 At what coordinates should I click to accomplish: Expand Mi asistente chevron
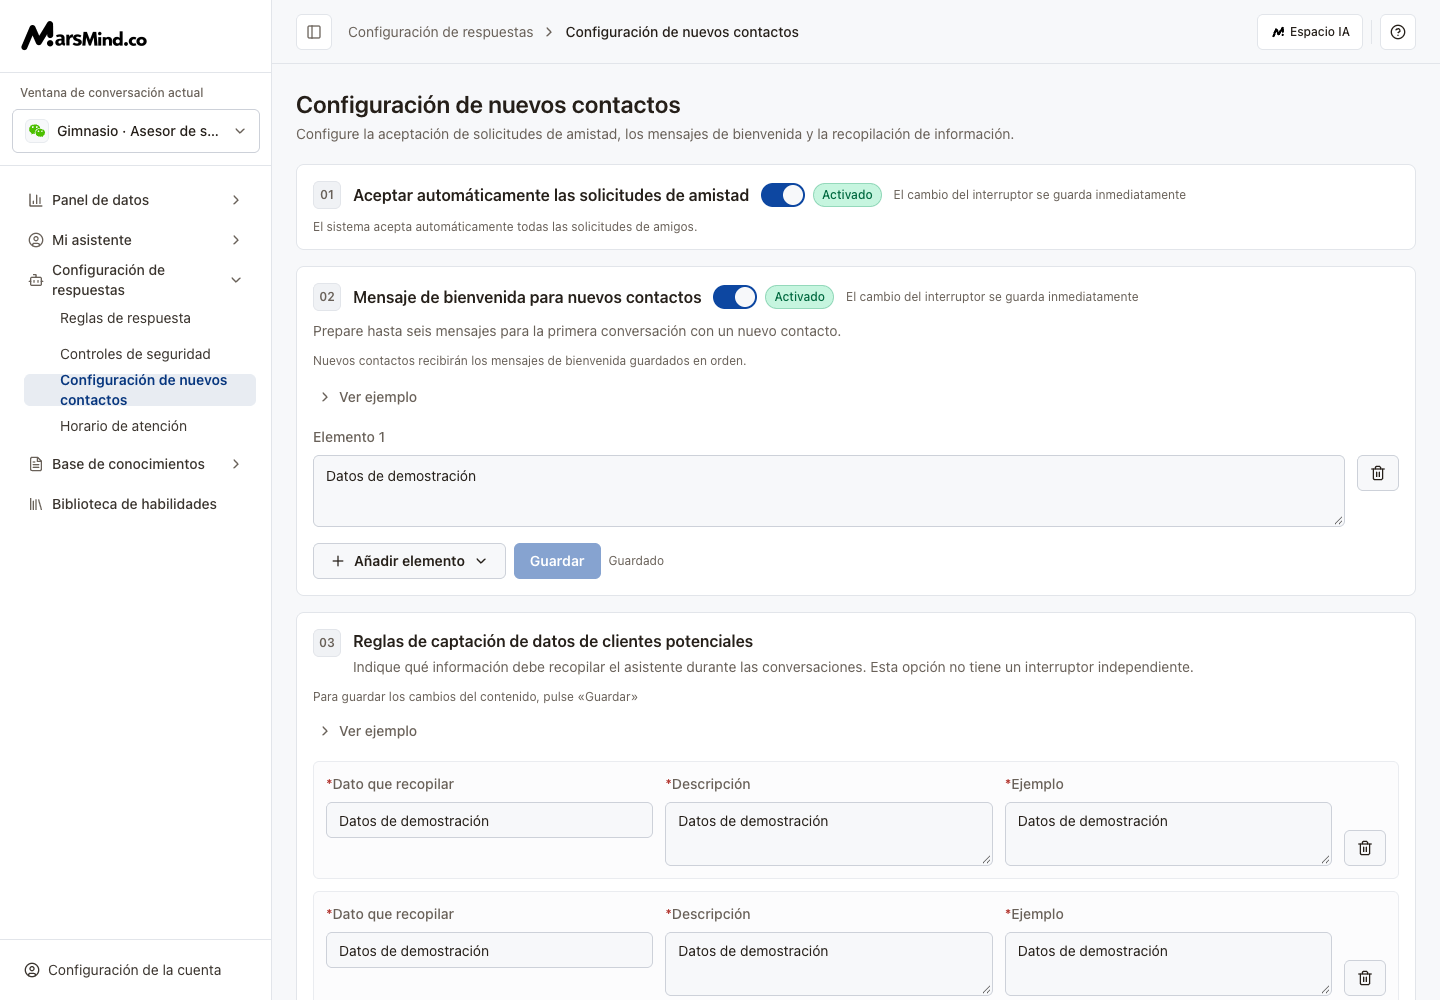[236, 240]
